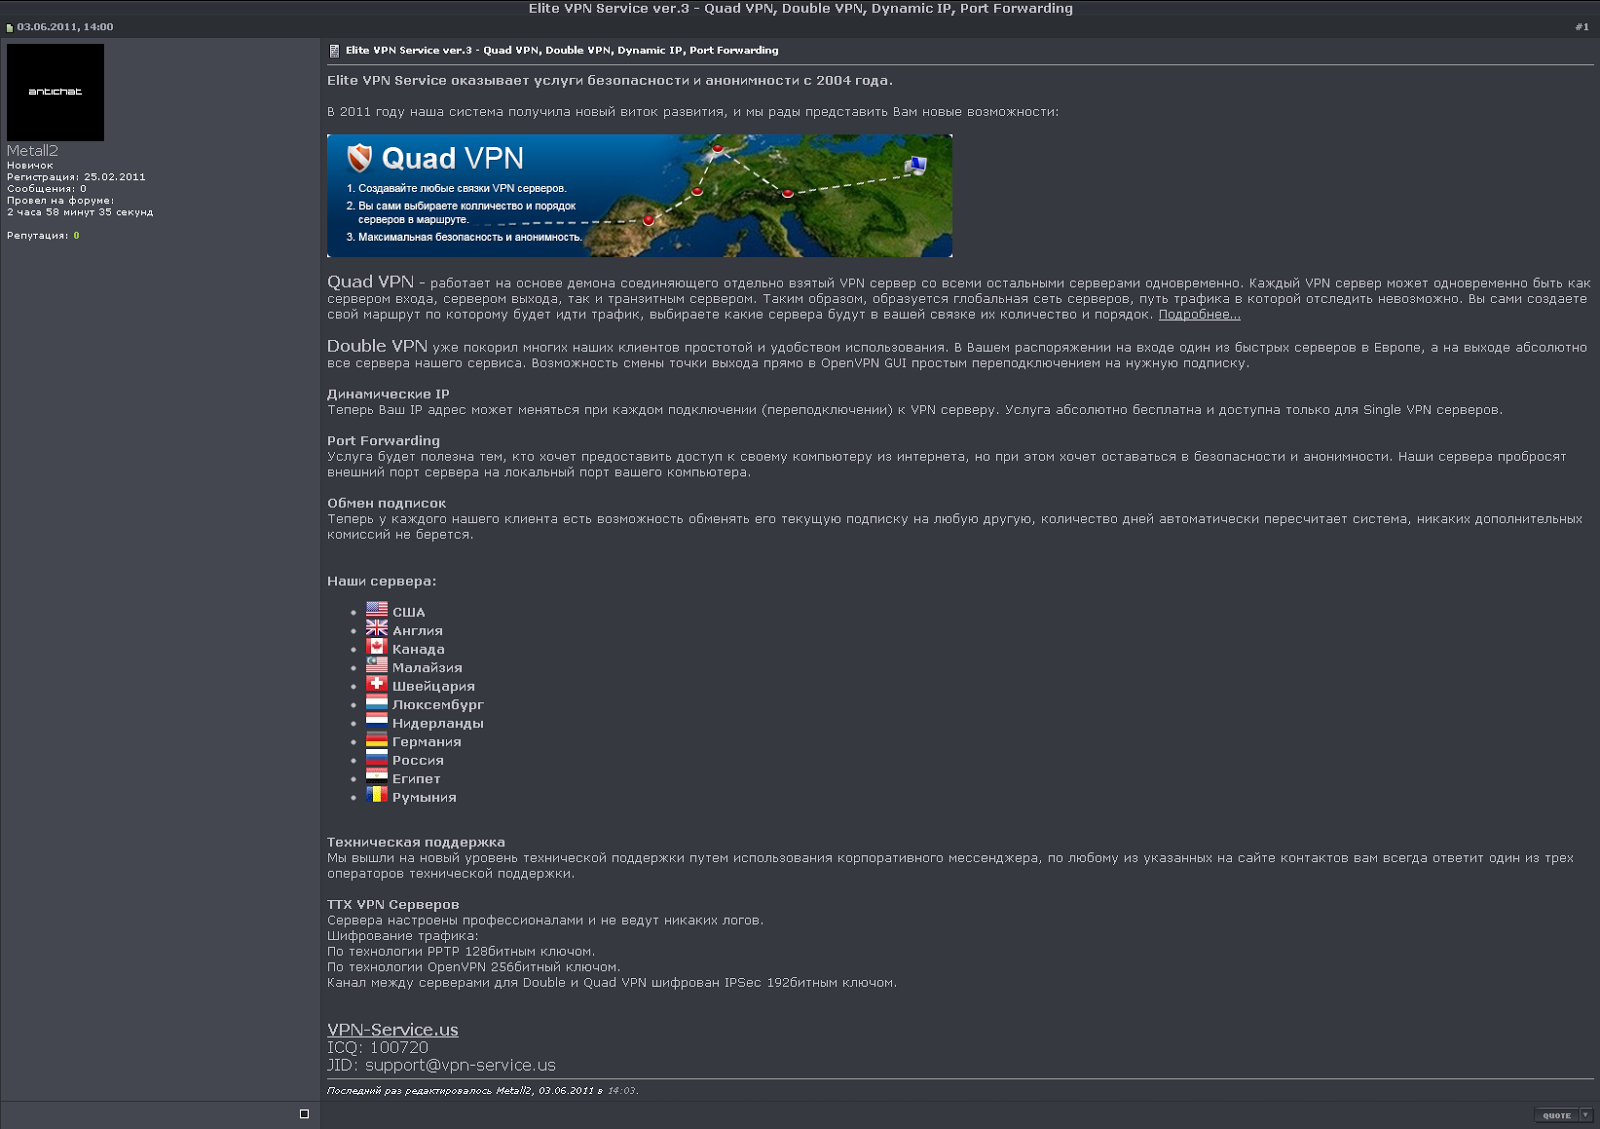This screenshot has height=1129, width=1600.
Task: Click the Egypt flag icon
Action: (x=376, y=776)
